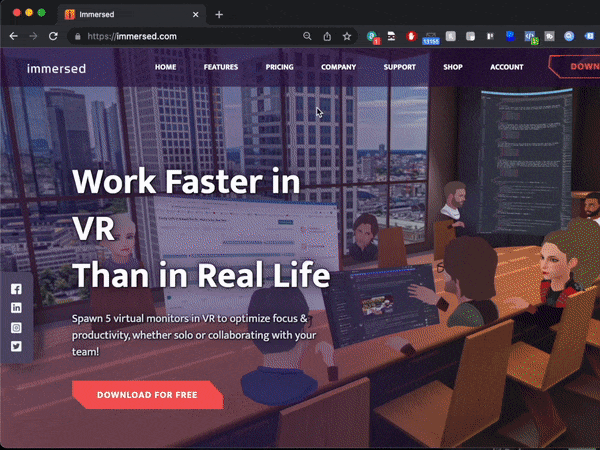Expand the SUPPORT nav menu
The width and height of the screenshot is (600, 450).
pos(399,67)
